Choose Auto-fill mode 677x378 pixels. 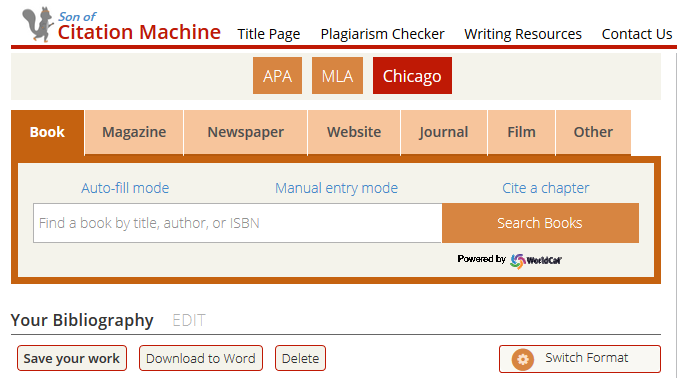pos(125,188)
